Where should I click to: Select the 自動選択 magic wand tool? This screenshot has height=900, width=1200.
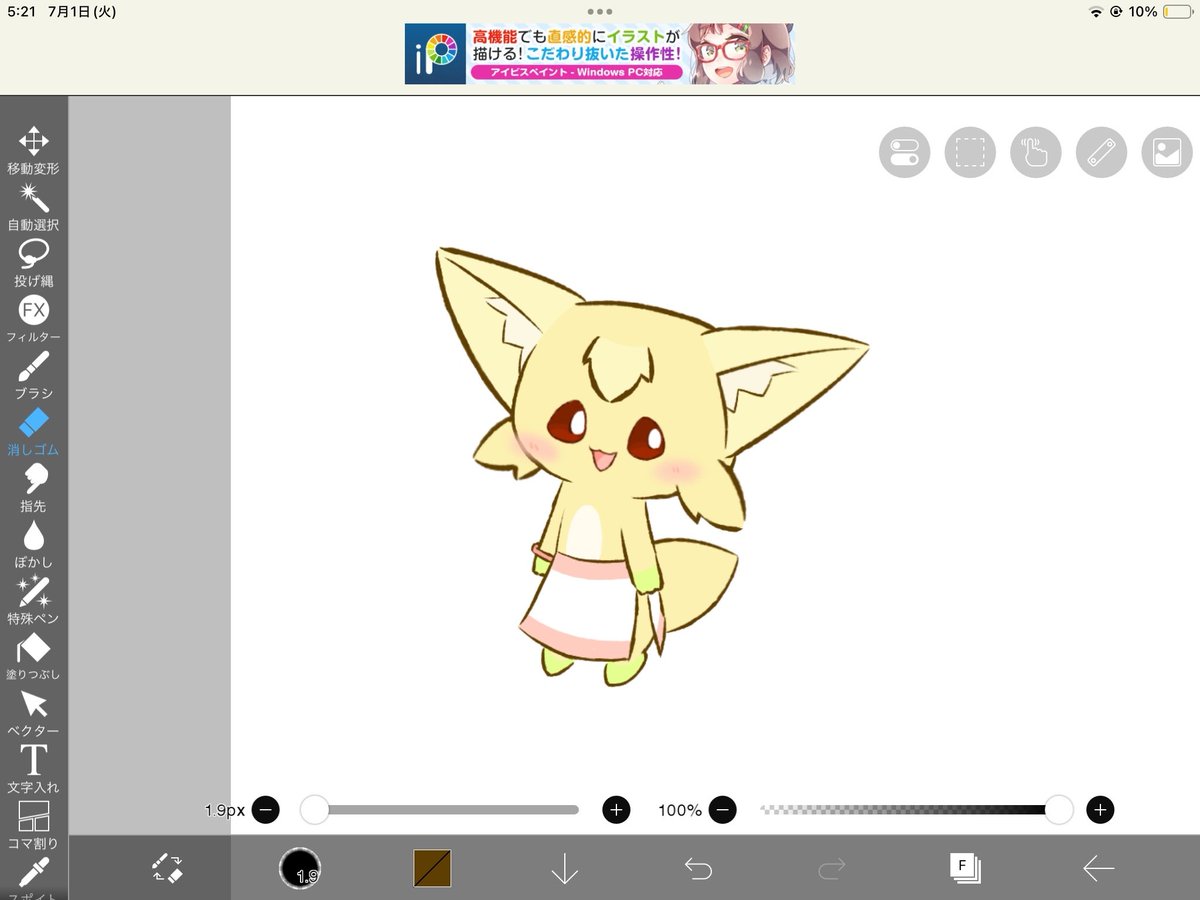(33, 206)
